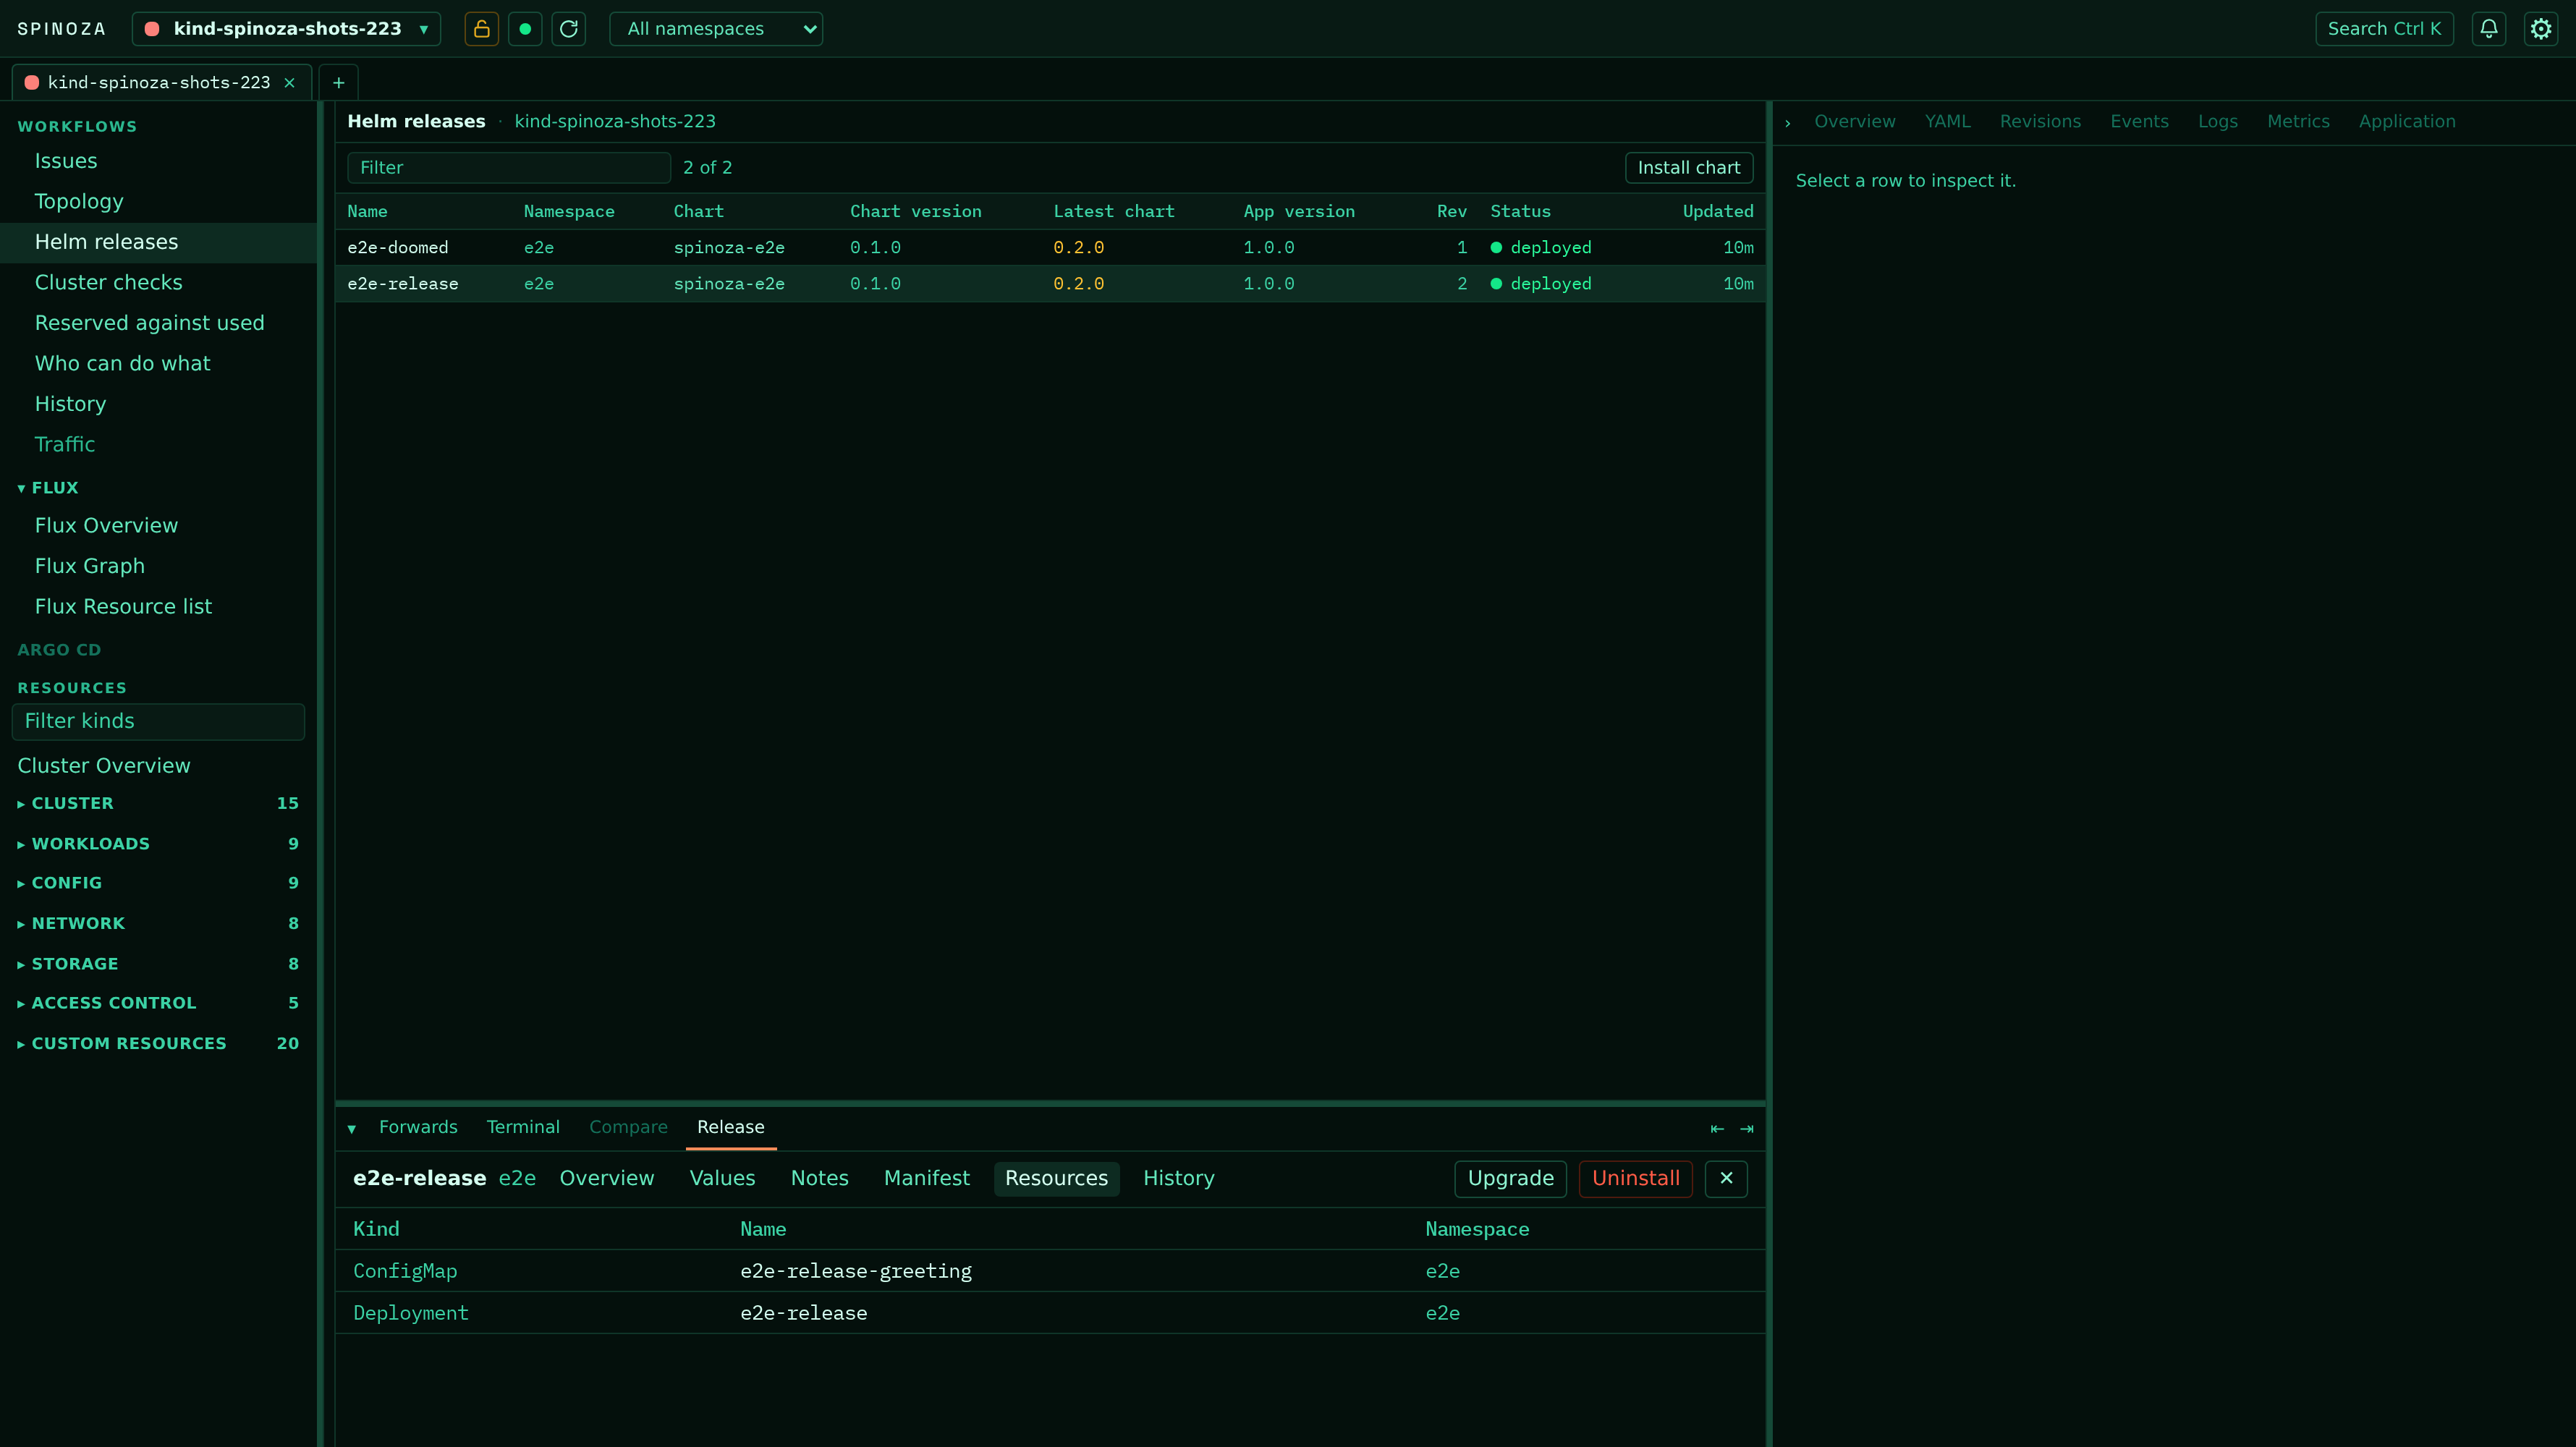
Task: Switch to the Forwards tab
Action: point(418,1127)
